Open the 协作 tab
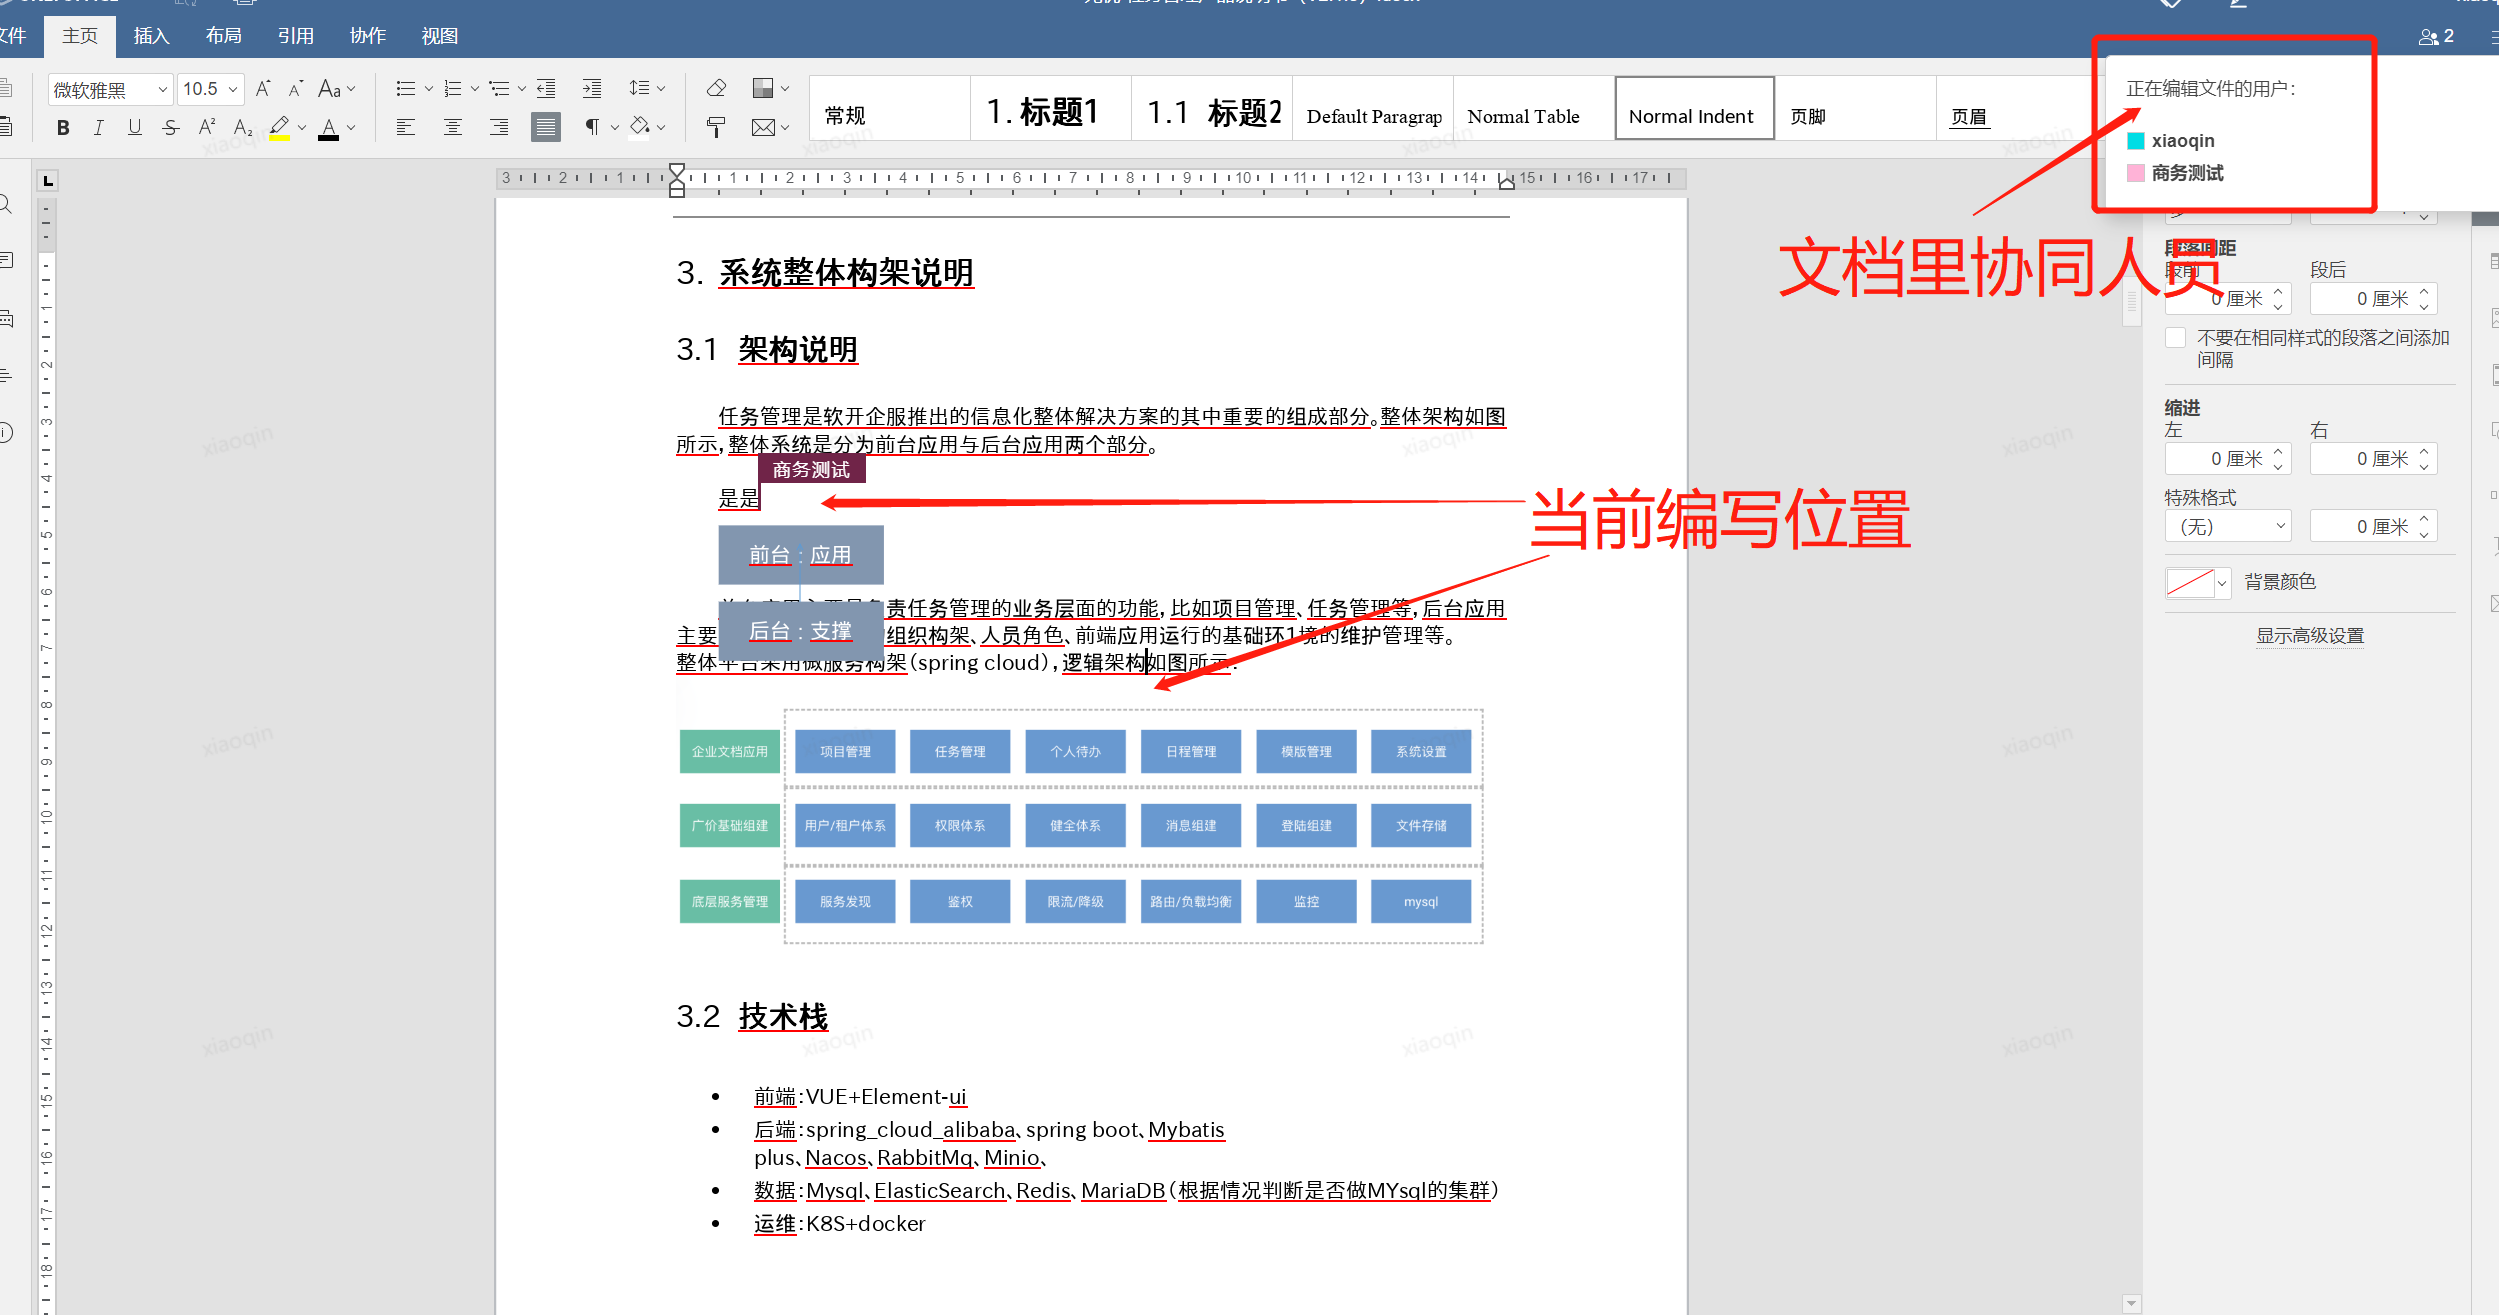This screenshot has width=2499, height=1315. 367,36
